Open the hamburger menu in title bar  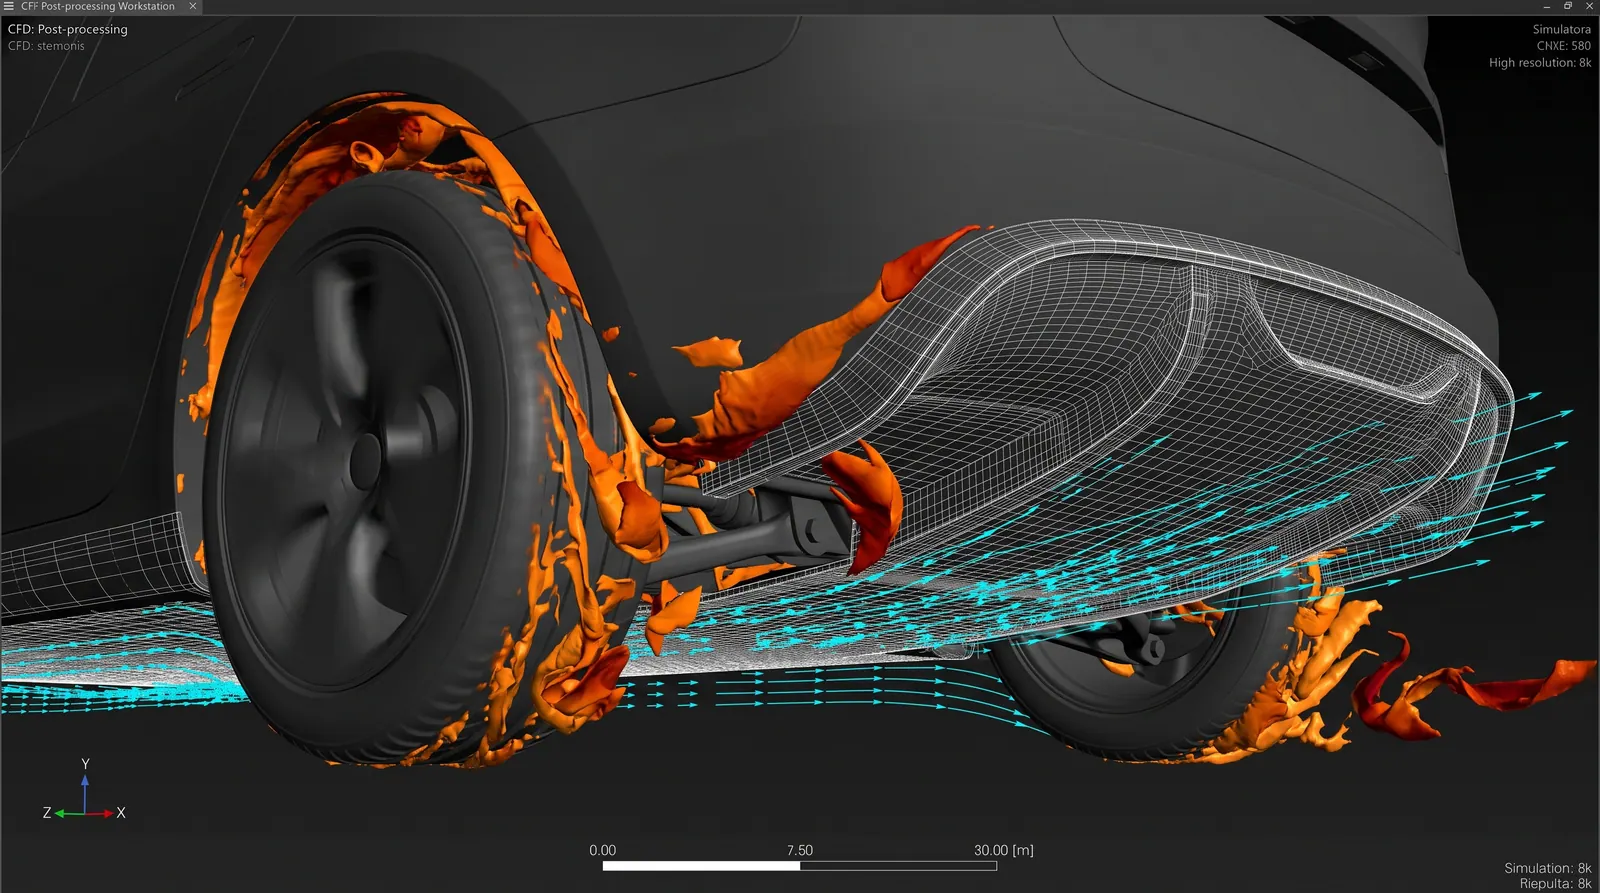(x=9, y=6)
